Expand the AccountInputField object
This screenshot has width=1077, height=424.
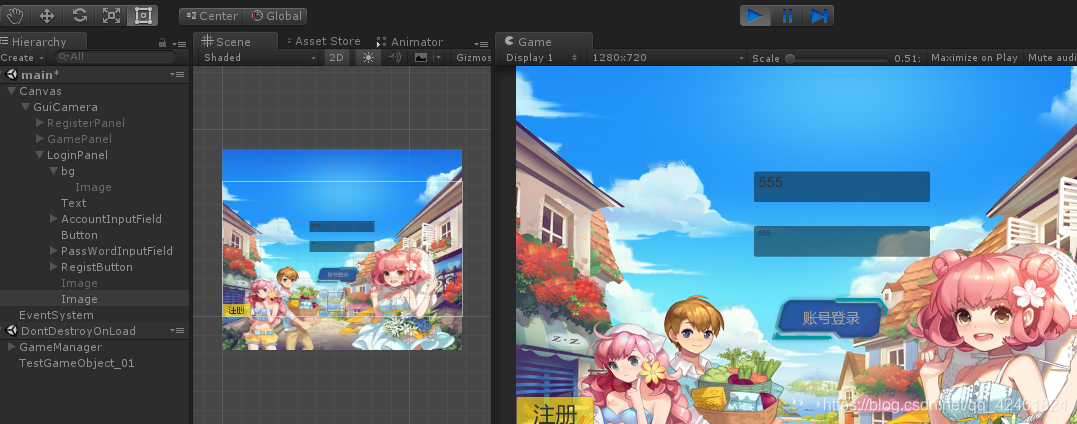[x=54, y=219]
